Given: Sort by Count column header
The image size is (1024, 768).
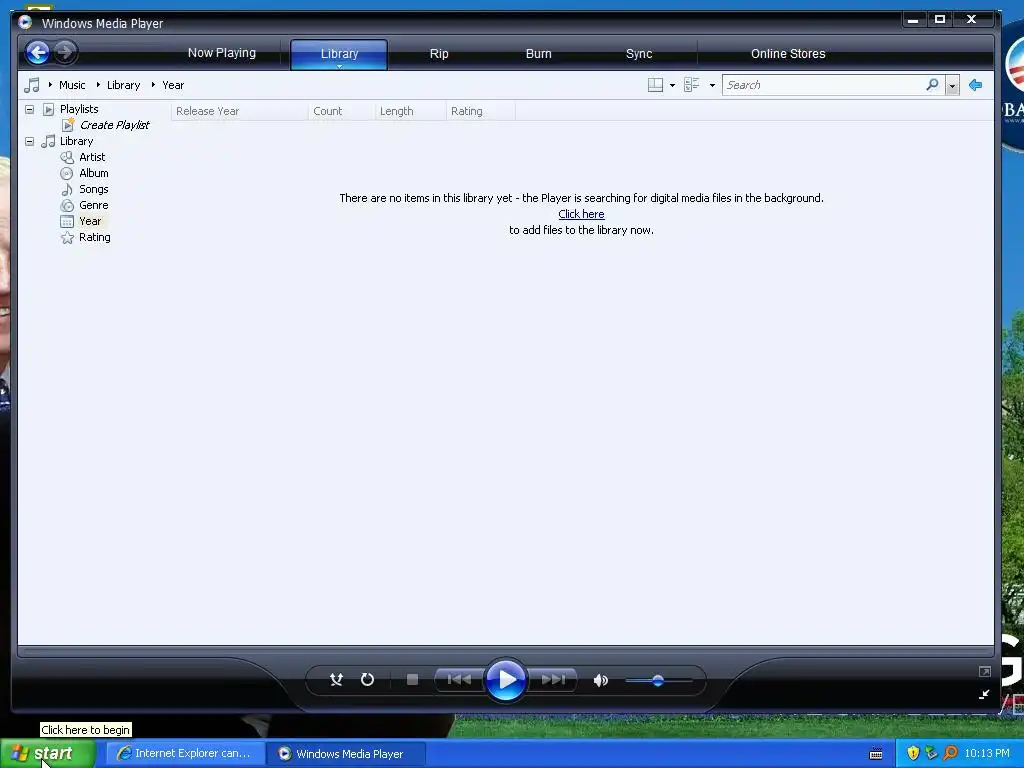Looking at the screenshot, I should [x=342, y=111].
